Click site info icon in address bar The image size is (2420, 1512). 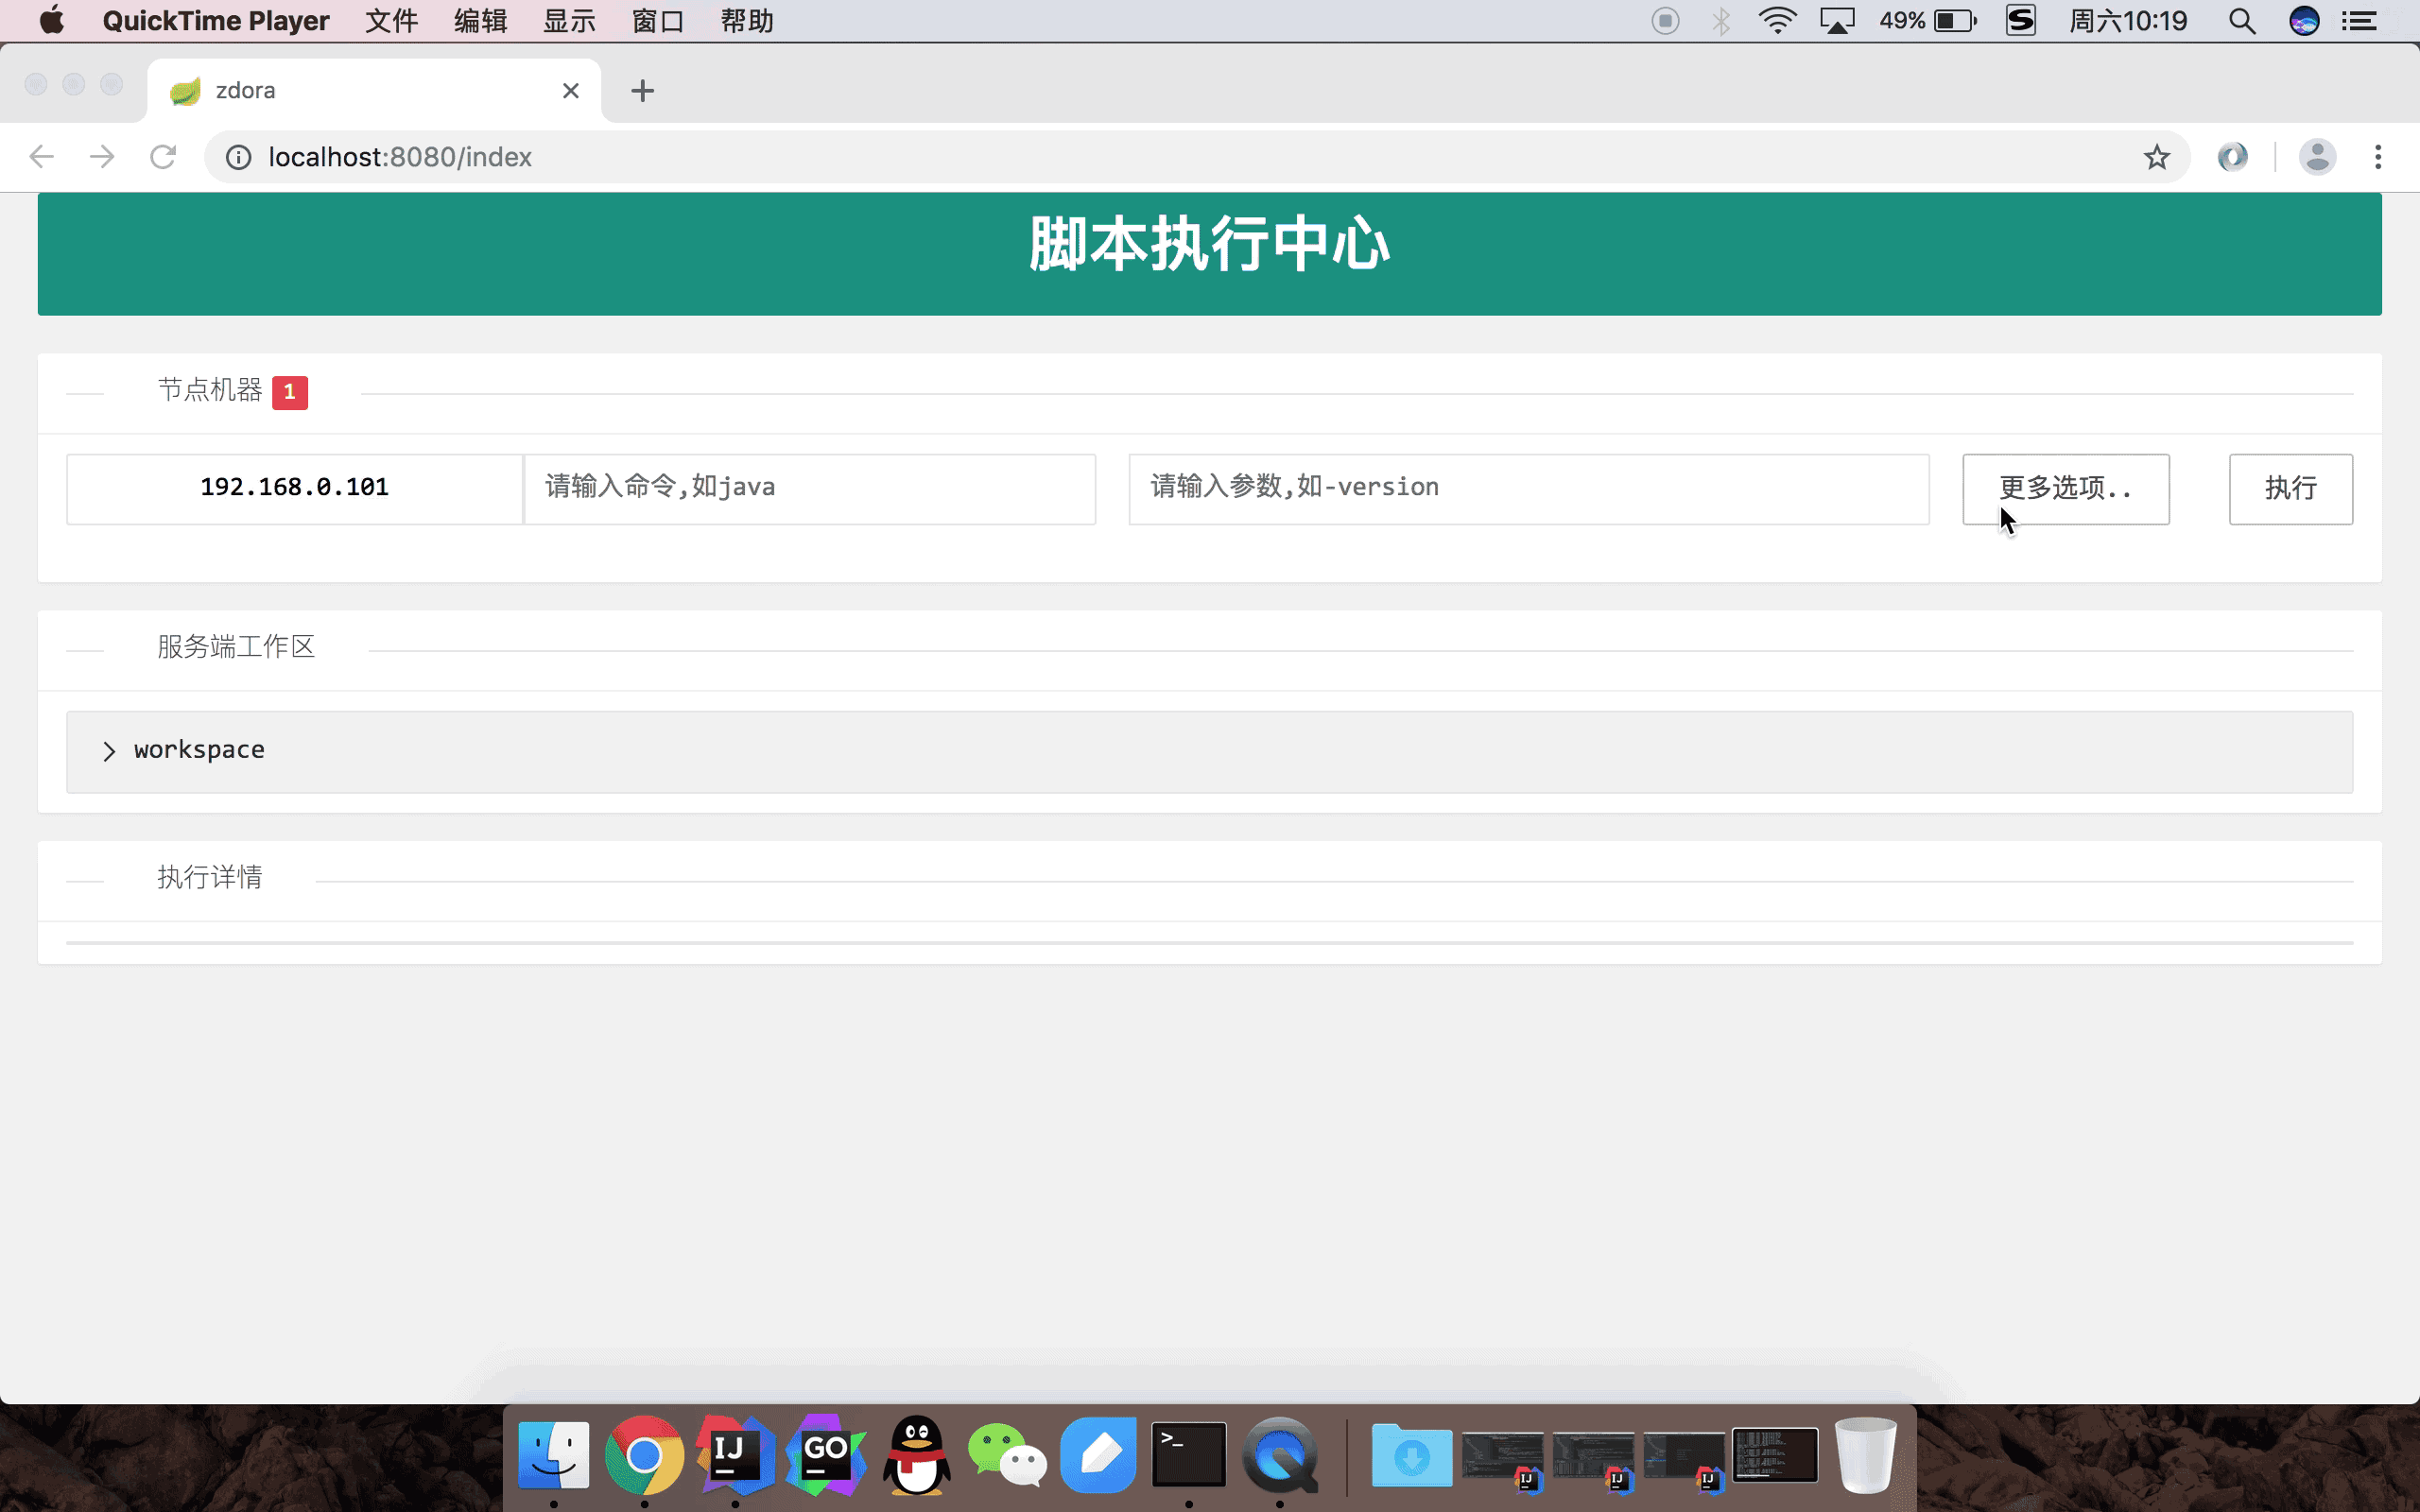[238, 157]
